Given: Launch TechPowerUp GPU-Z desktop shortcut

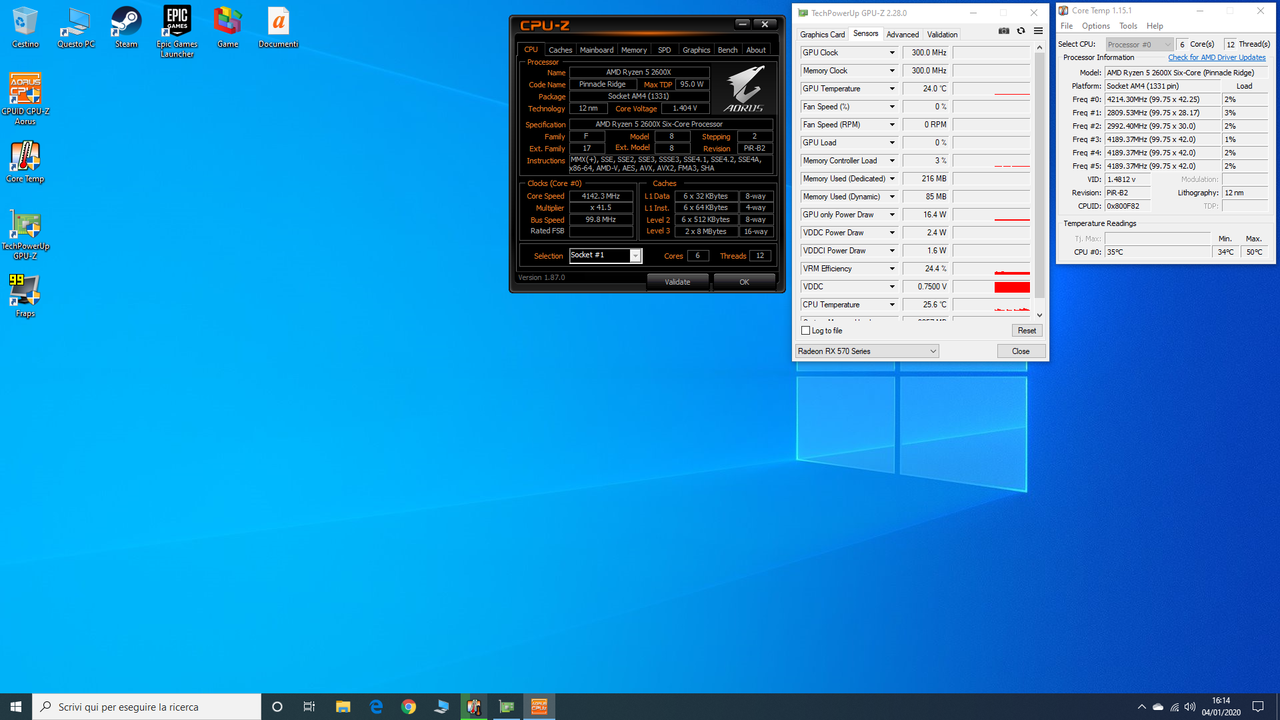Looking at the screenshot, I should coord(25,235).
